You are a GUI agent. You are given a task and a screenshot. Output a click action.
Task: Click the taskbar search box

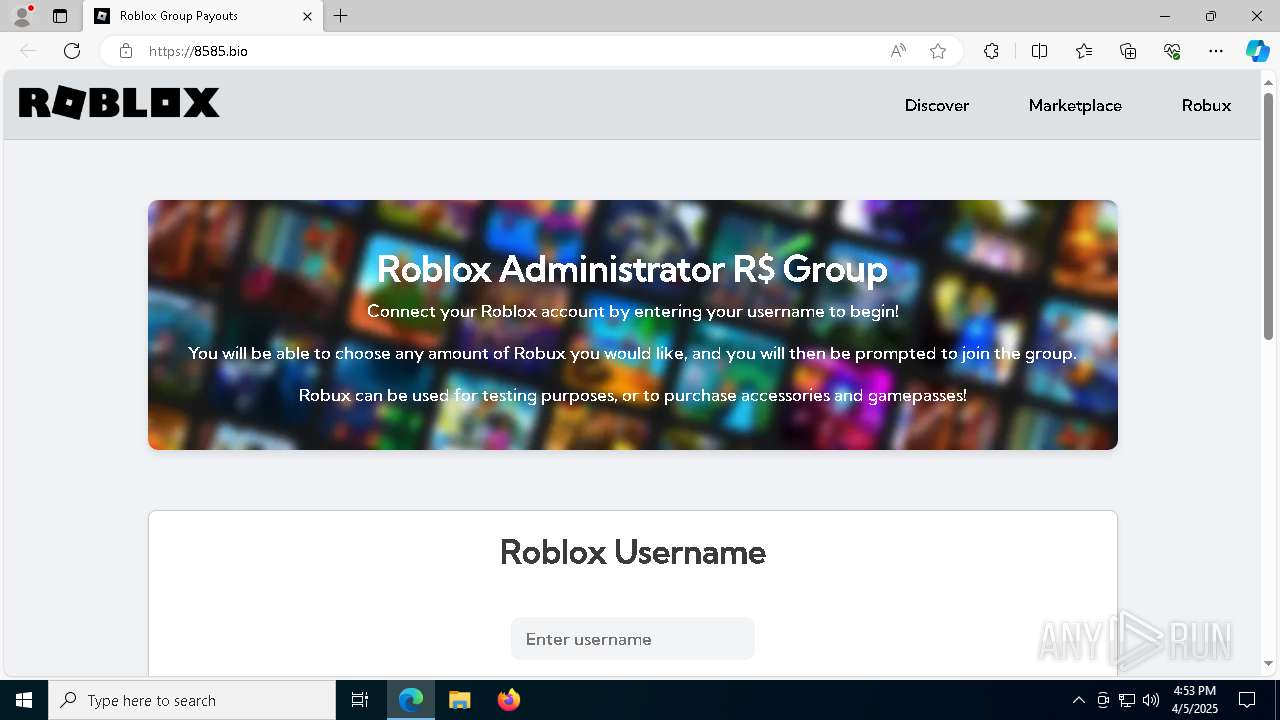[x=192, y=700]
